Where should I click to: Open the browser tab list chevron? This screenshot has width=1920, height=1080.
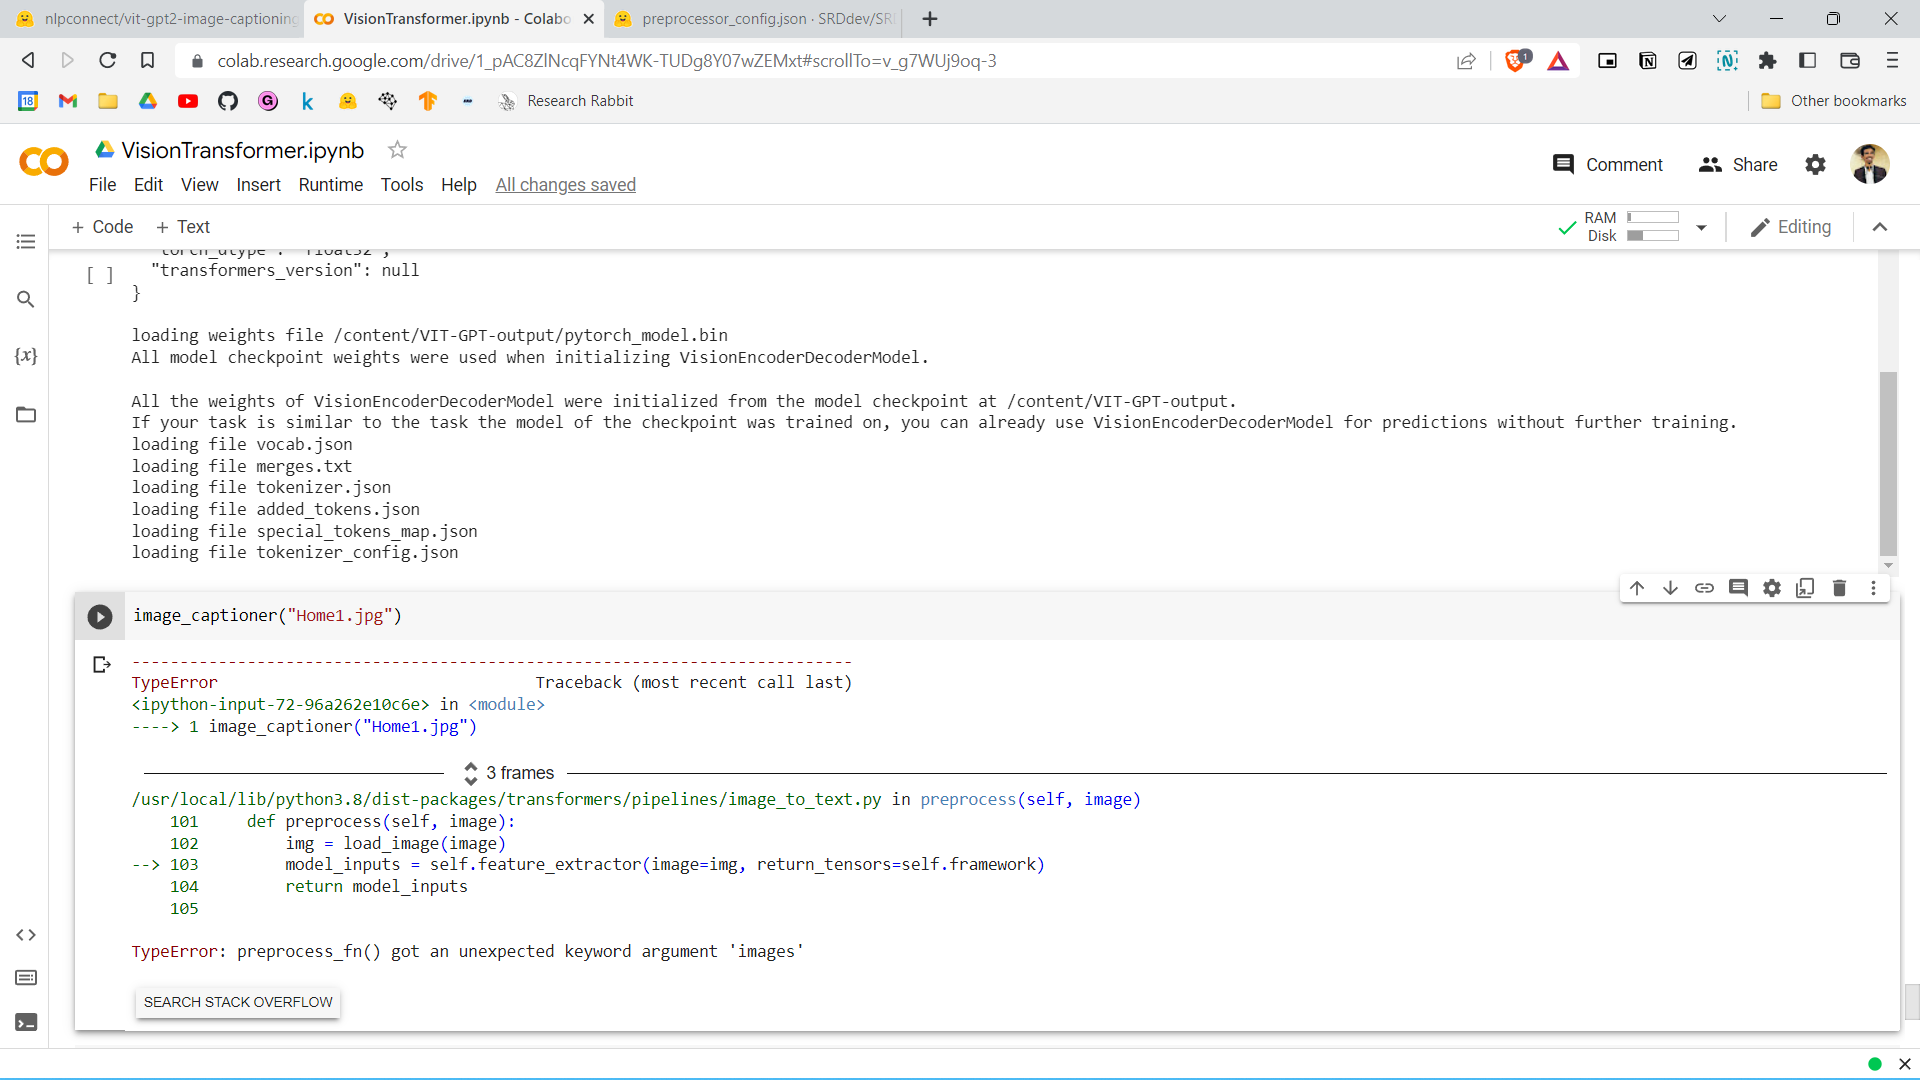tap(1719, 19)
